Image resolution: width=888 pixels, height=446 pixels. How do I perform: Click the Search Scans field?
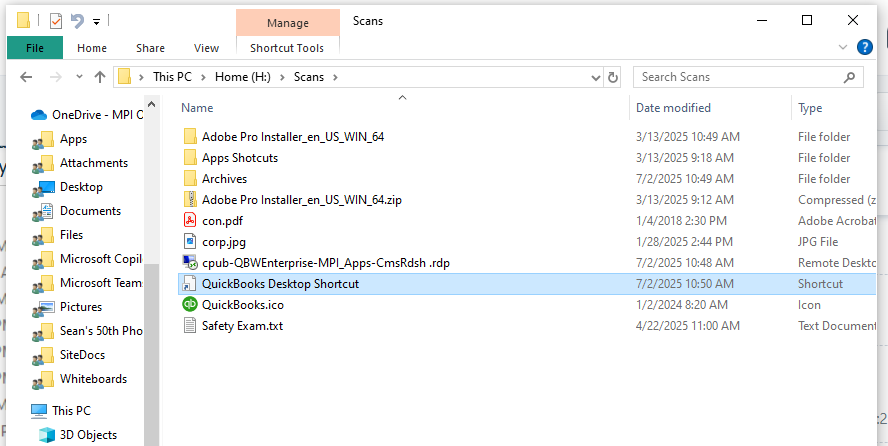(x=748, y=78)
